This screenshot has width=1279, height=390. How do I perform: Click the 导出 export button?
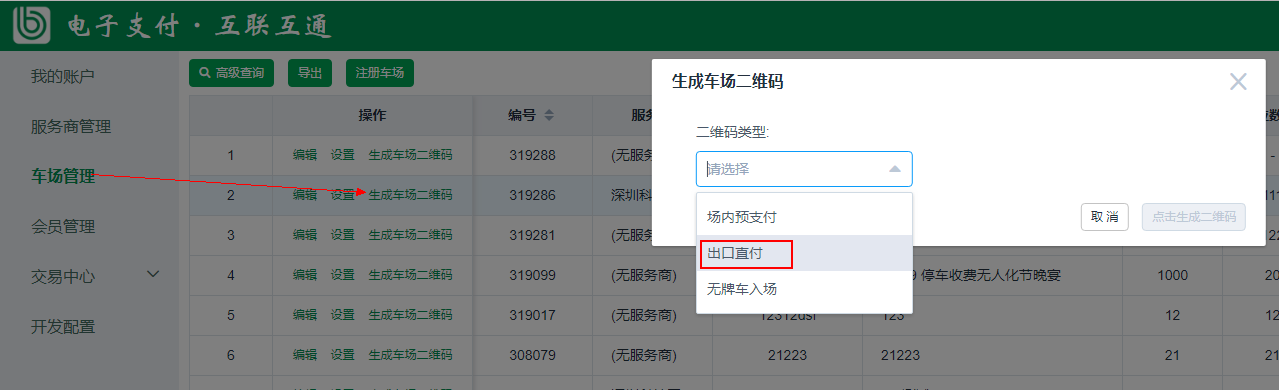309,73
